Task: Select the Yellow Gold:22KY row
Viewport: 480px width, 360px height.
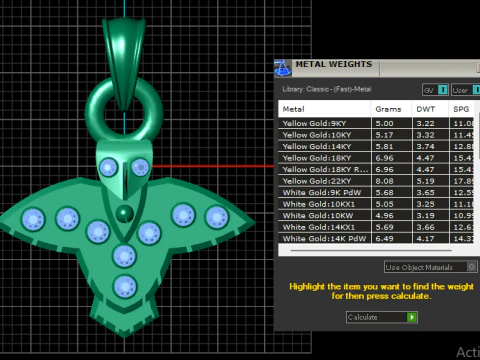Action: tap(376, 181)
